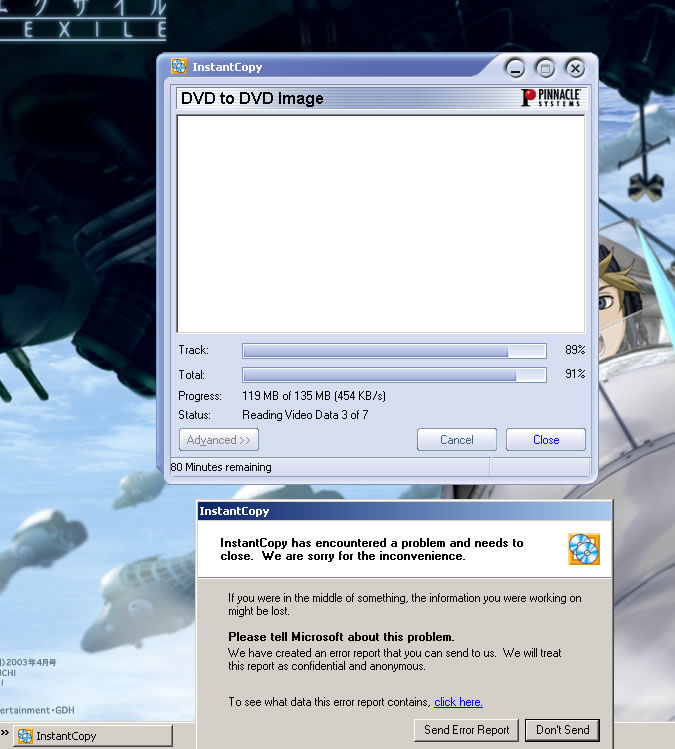The width and height of the screenshot is (675, 749).
Task: Click the Pinnacle Systems logo
Action: [551, 97]
